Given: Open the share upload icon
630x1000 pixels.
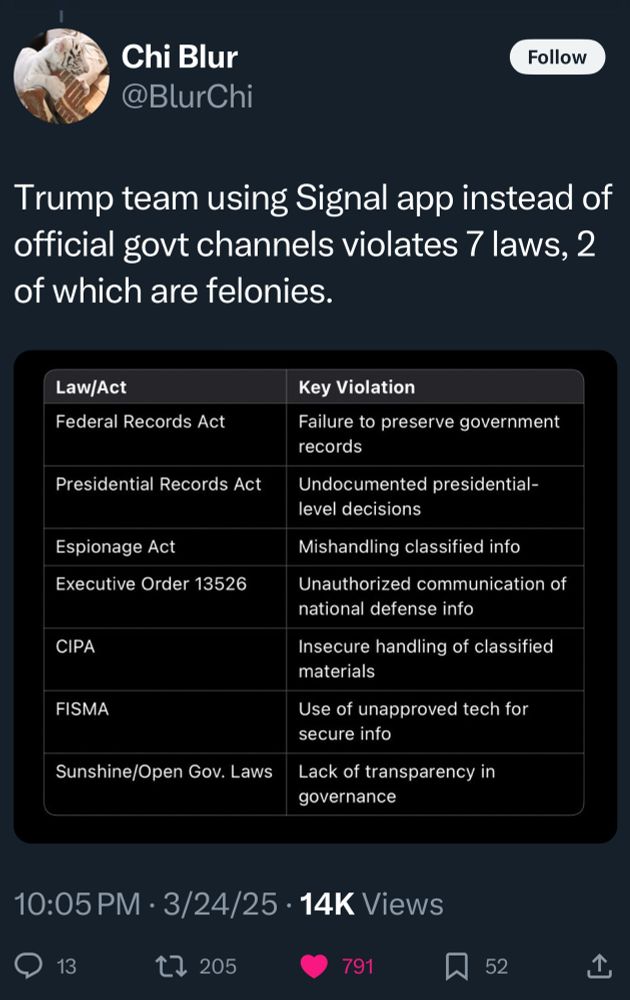Looking at the screenshot, I should click(x=598, y=965).
